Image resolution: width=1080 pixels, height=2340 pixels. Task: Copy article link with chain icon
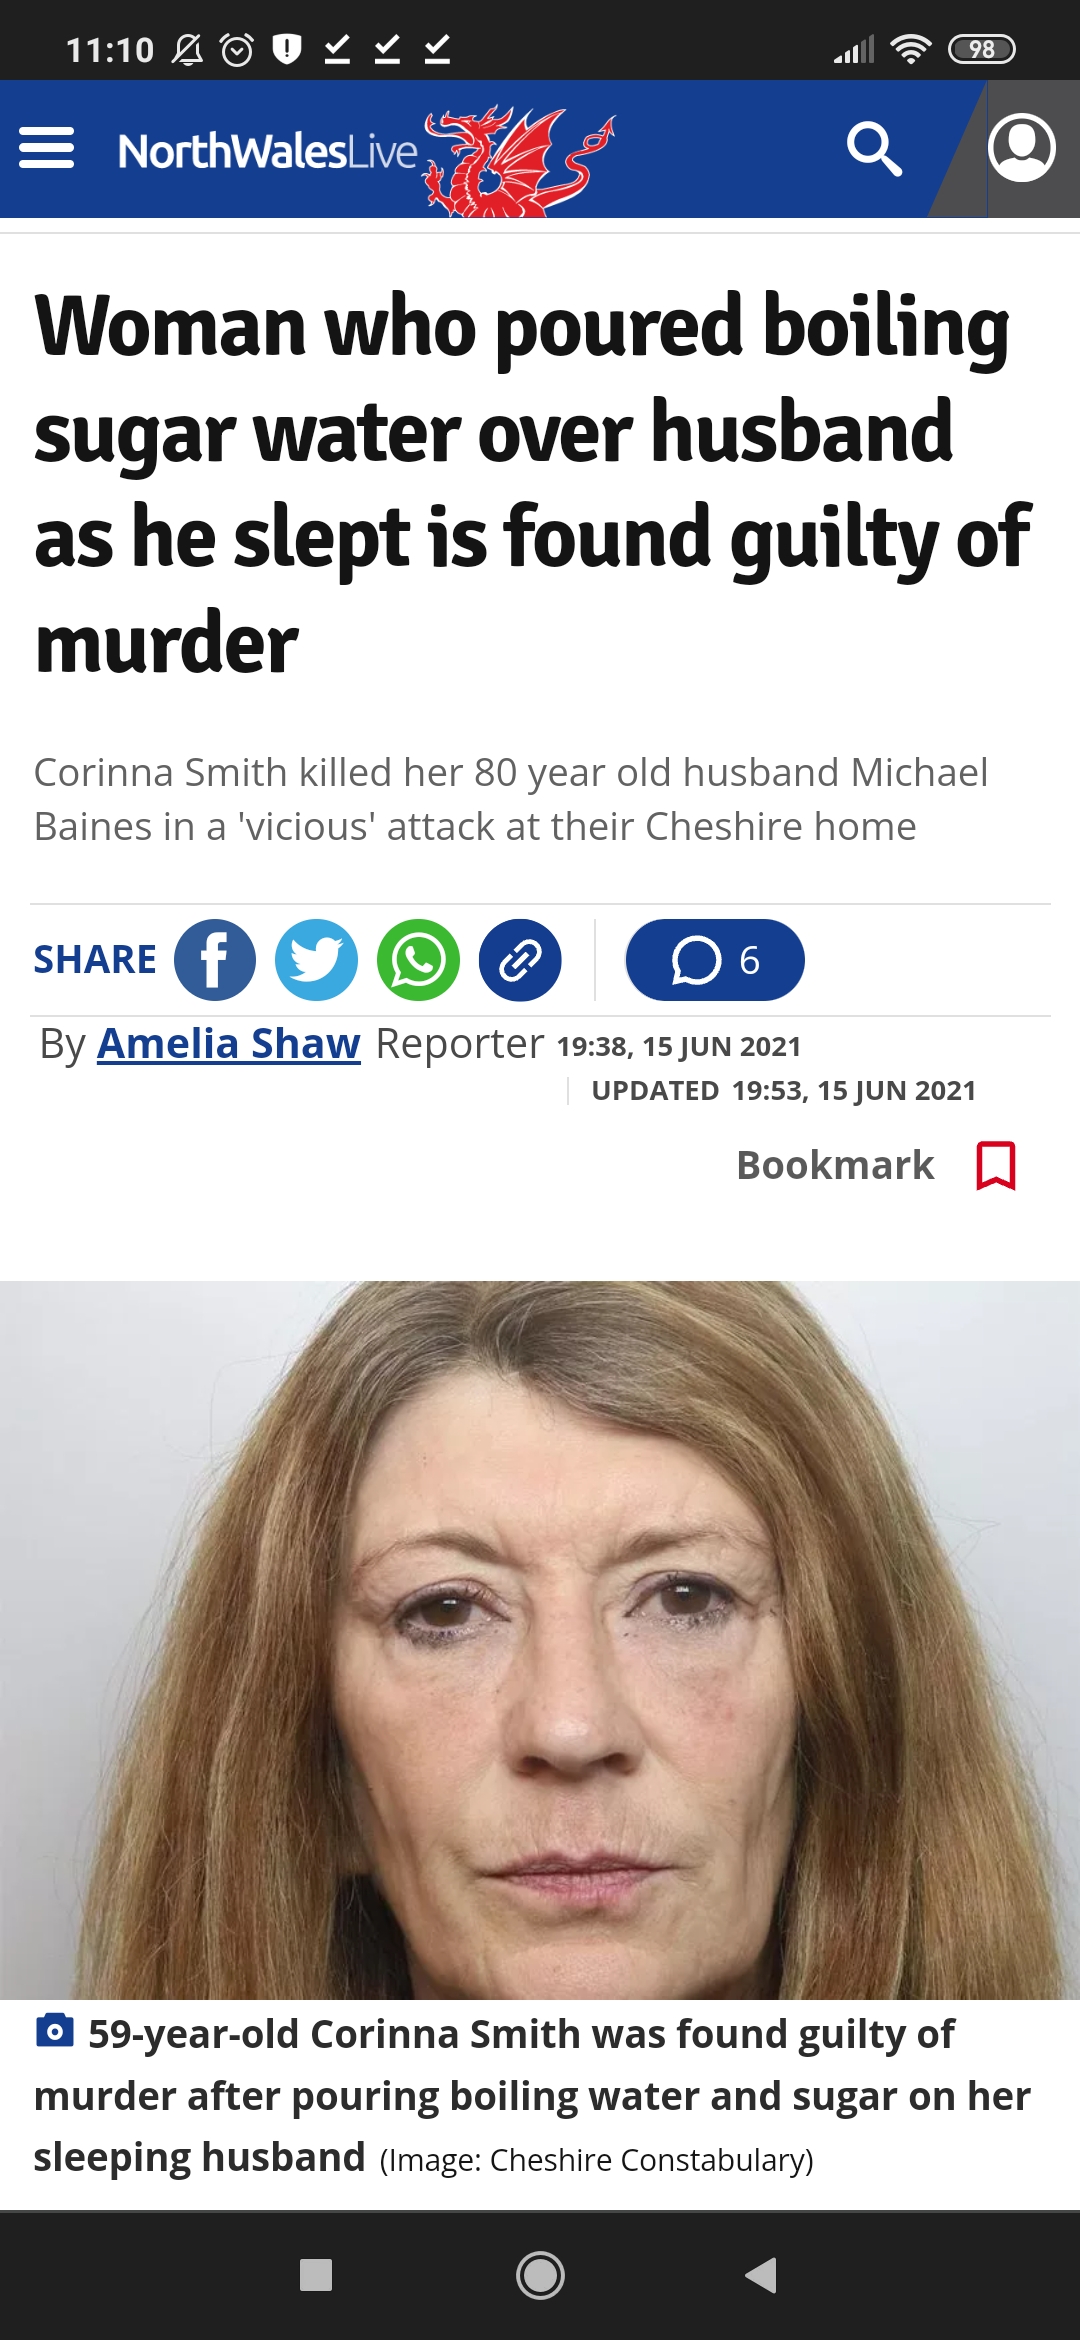pos(520,960)
